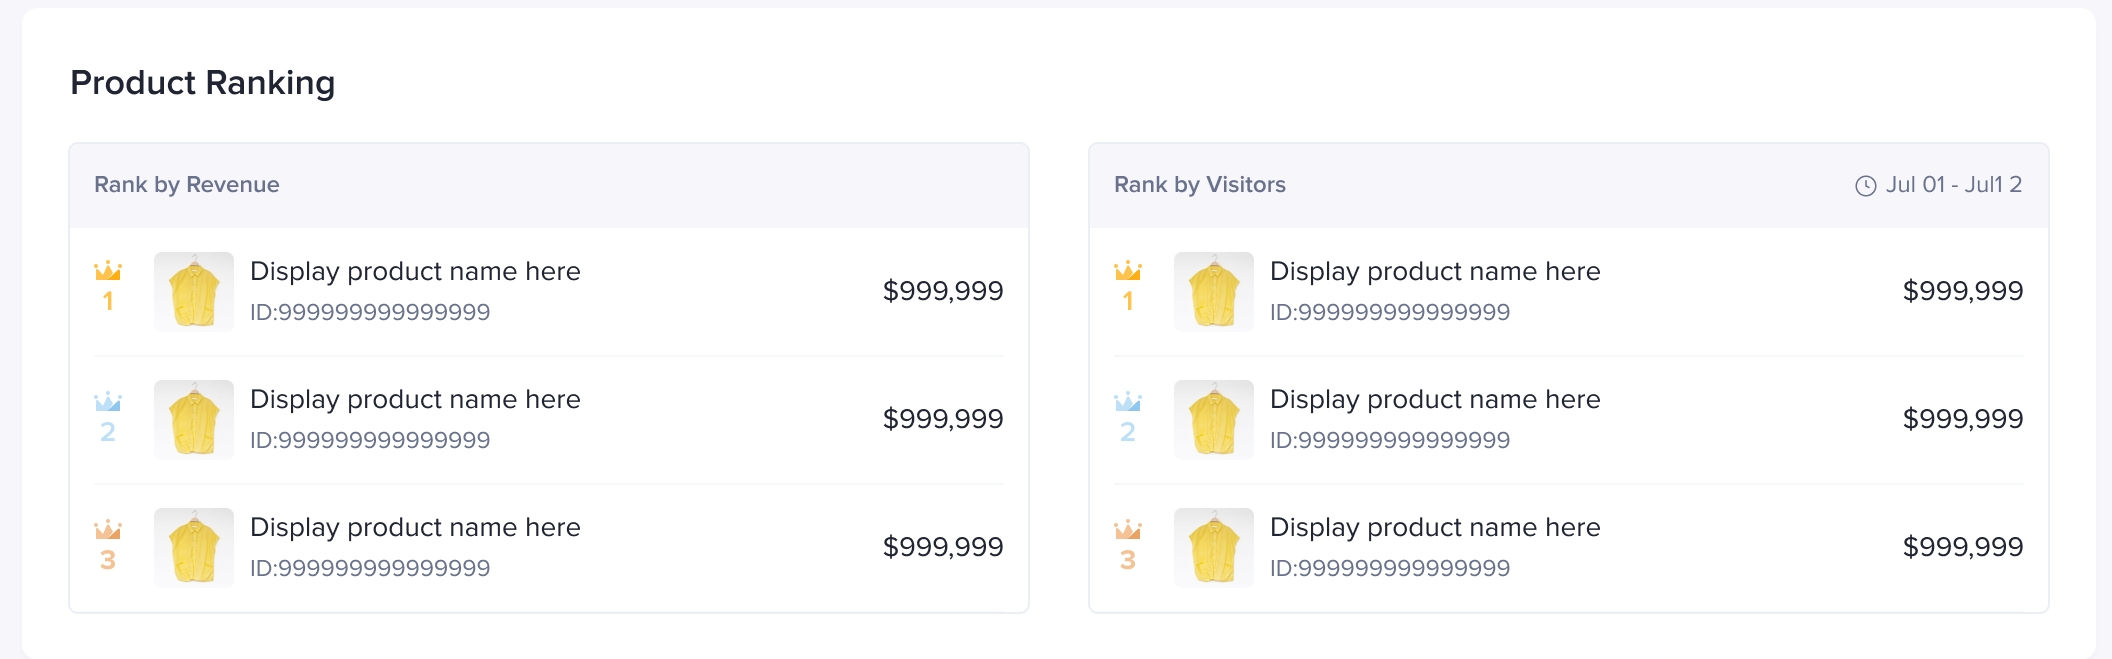Open the third product thumbnail in Visitors ranking
The image size is (2112, 659).
[1214, 547]
